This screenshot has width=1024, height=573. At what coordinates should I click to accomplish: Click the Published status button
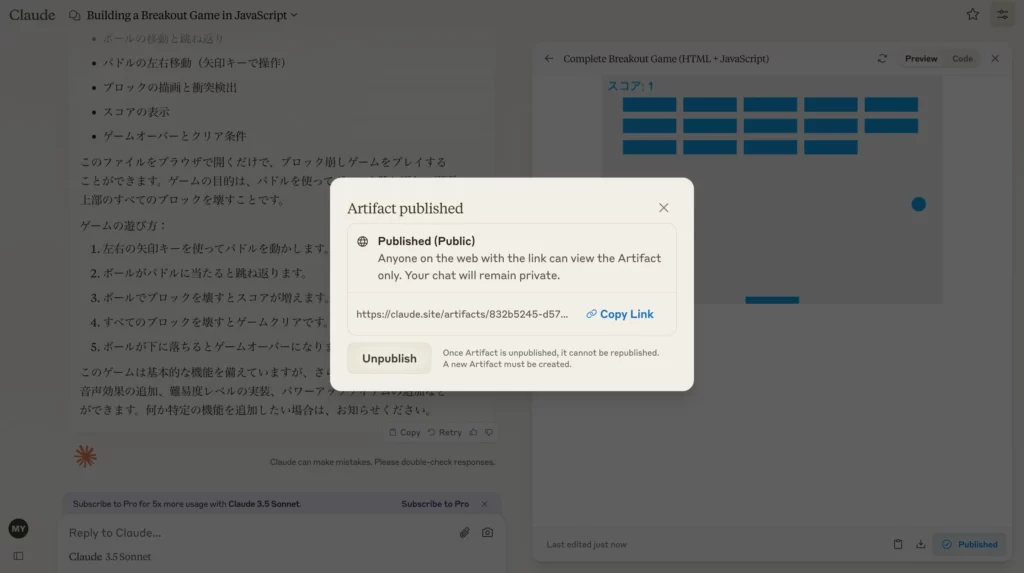pos(970,544)
